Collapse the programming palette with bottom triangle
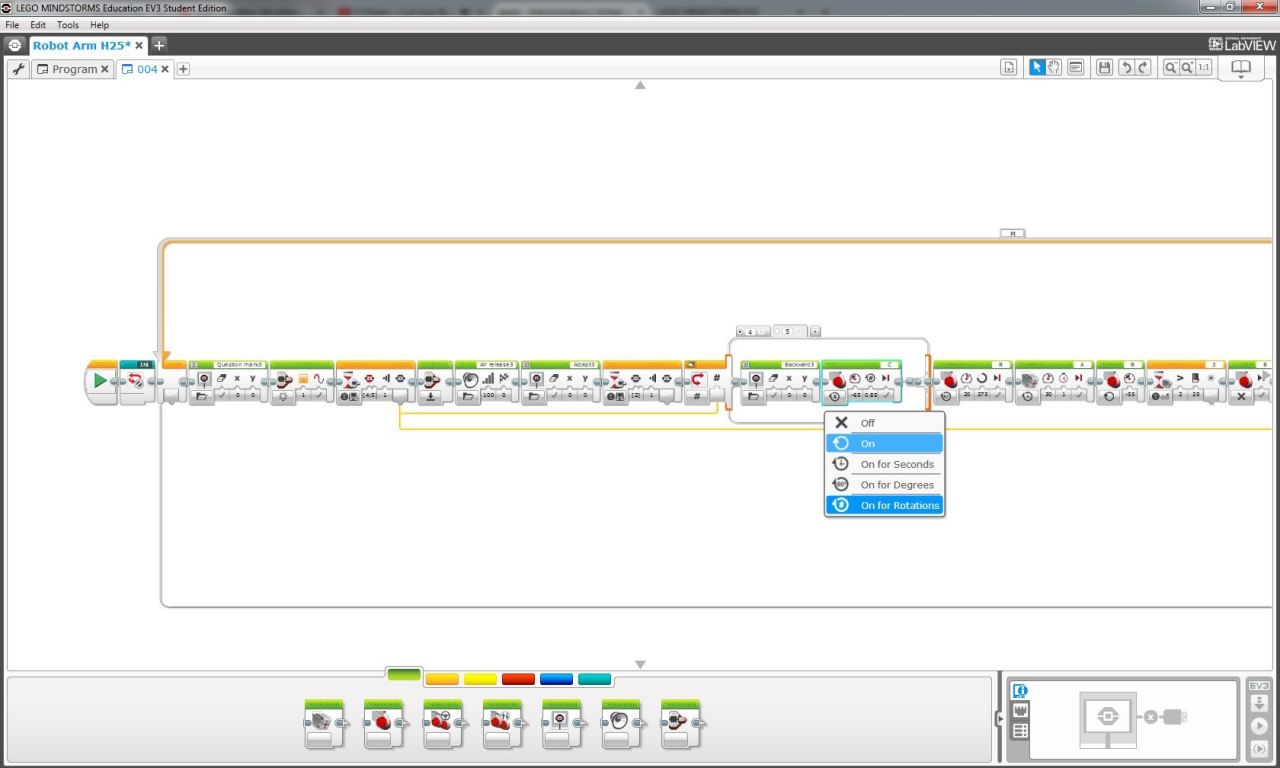Screen dimensions: 1280x768 640,665
